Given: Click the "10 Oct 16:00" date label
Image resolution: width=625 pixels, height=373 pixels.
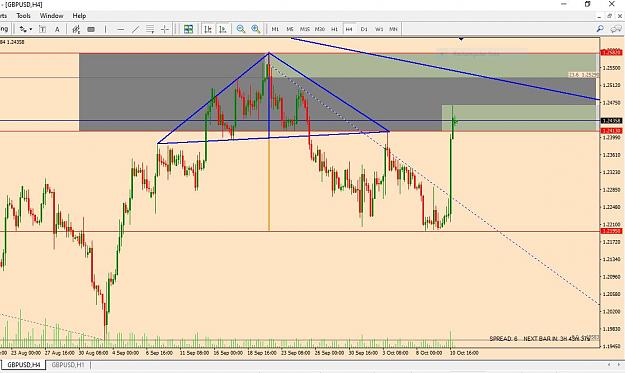Looking at the screenshot, I should 464,353.
